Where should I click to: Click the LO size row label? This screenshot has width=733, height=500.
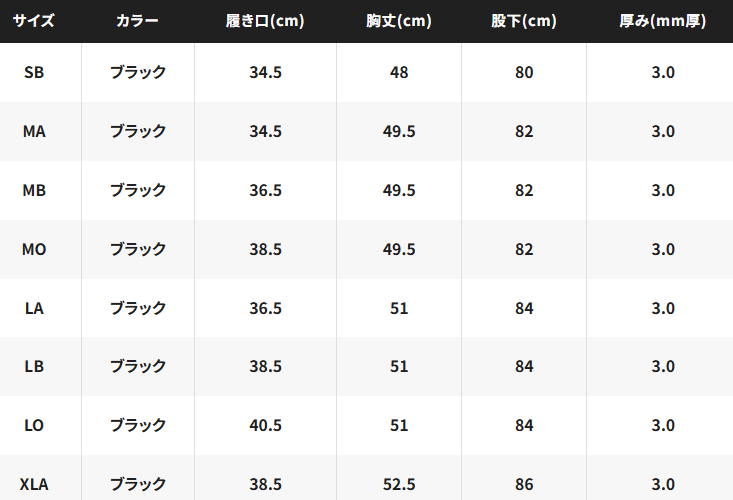tap(34, 425)
